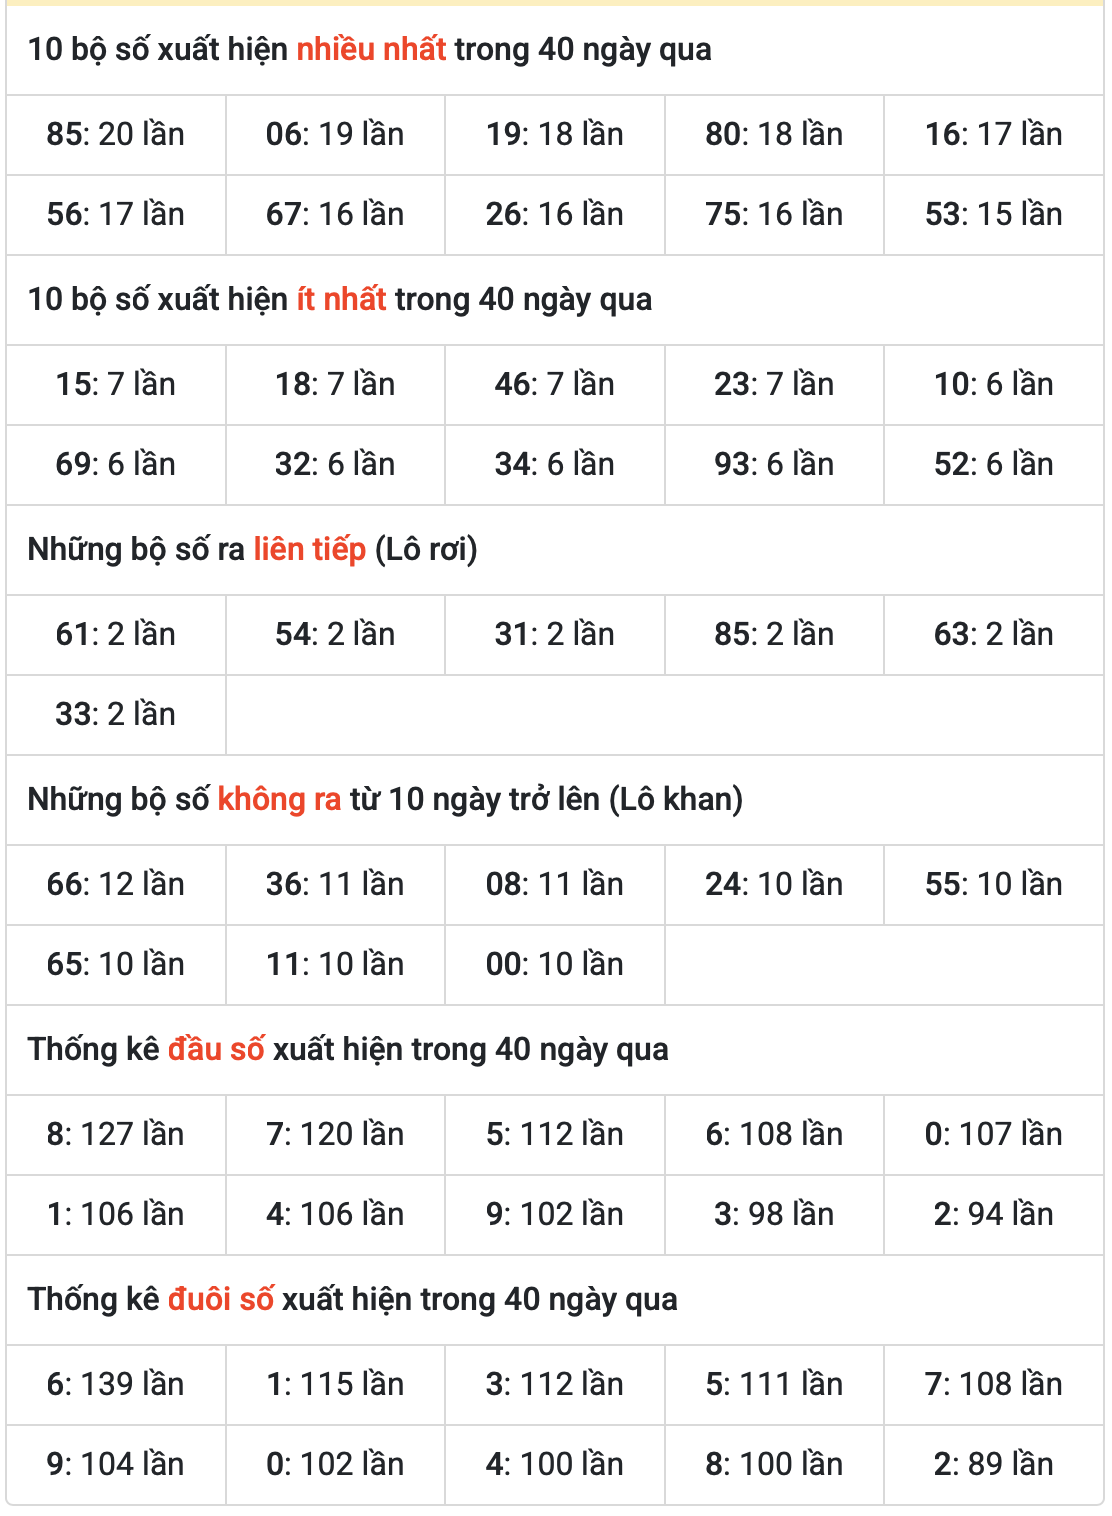This screenshot has width=1112, height=1516.
Task: Click the 'không ra' highlighted text
Action: [279, 799]
